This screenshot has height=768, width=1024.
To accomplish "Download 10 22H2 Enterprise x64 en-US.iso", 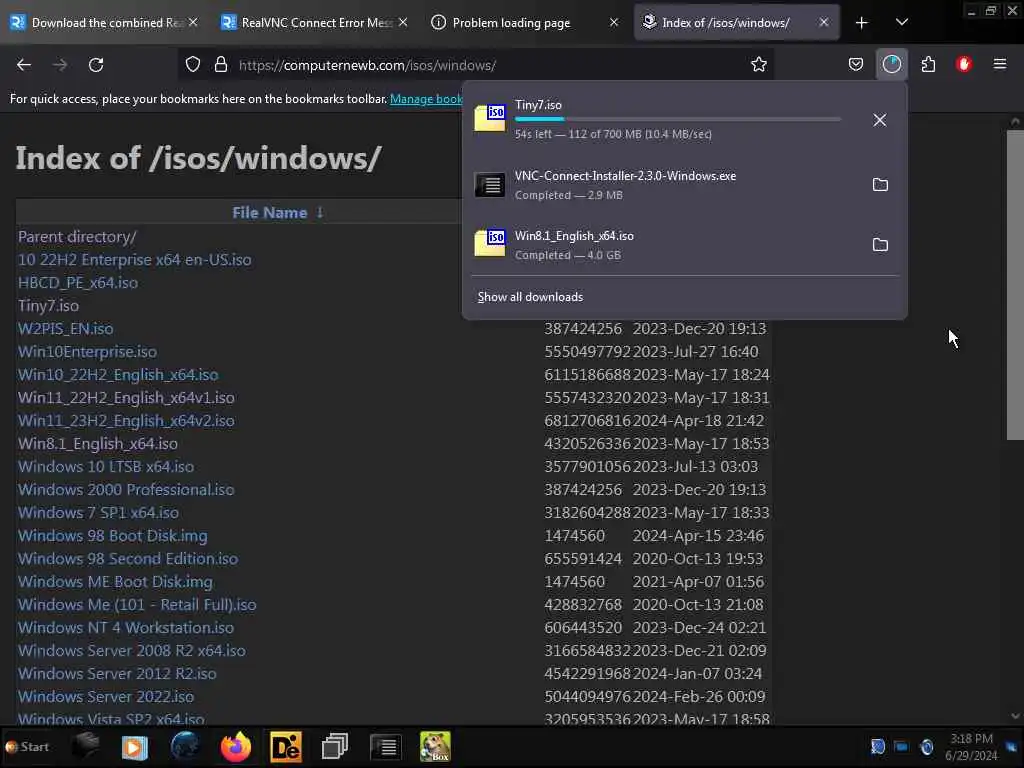I will (x=135, y=260).
